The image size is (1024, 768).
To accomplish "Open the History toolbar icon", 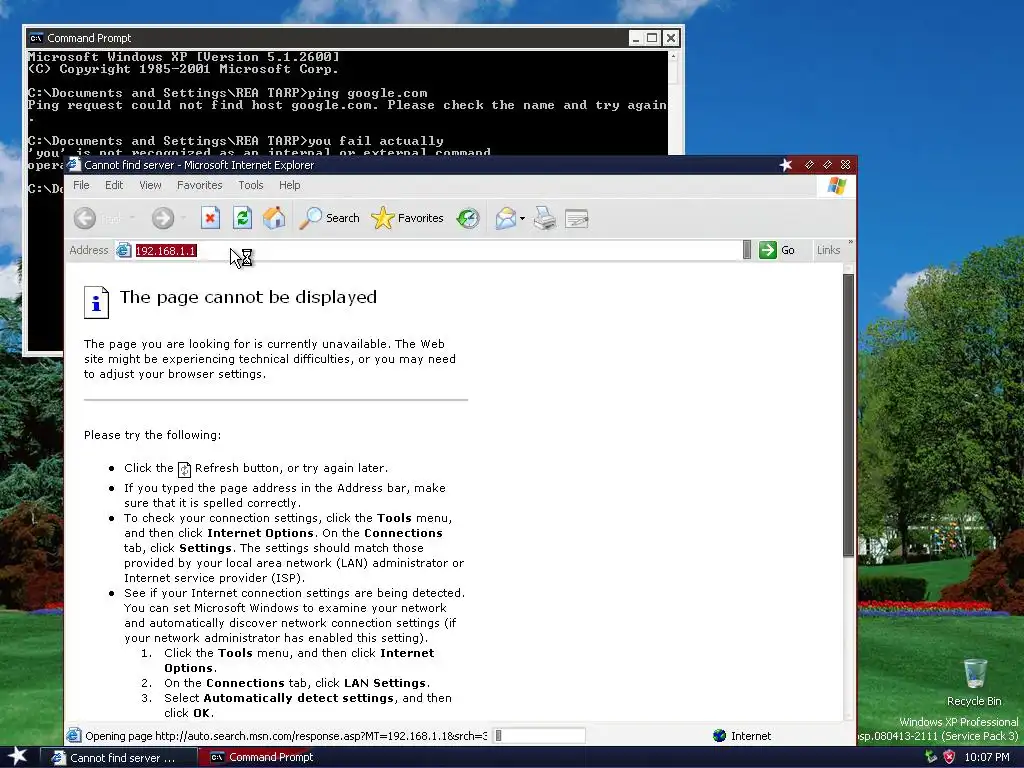I will tap(468, 218).
